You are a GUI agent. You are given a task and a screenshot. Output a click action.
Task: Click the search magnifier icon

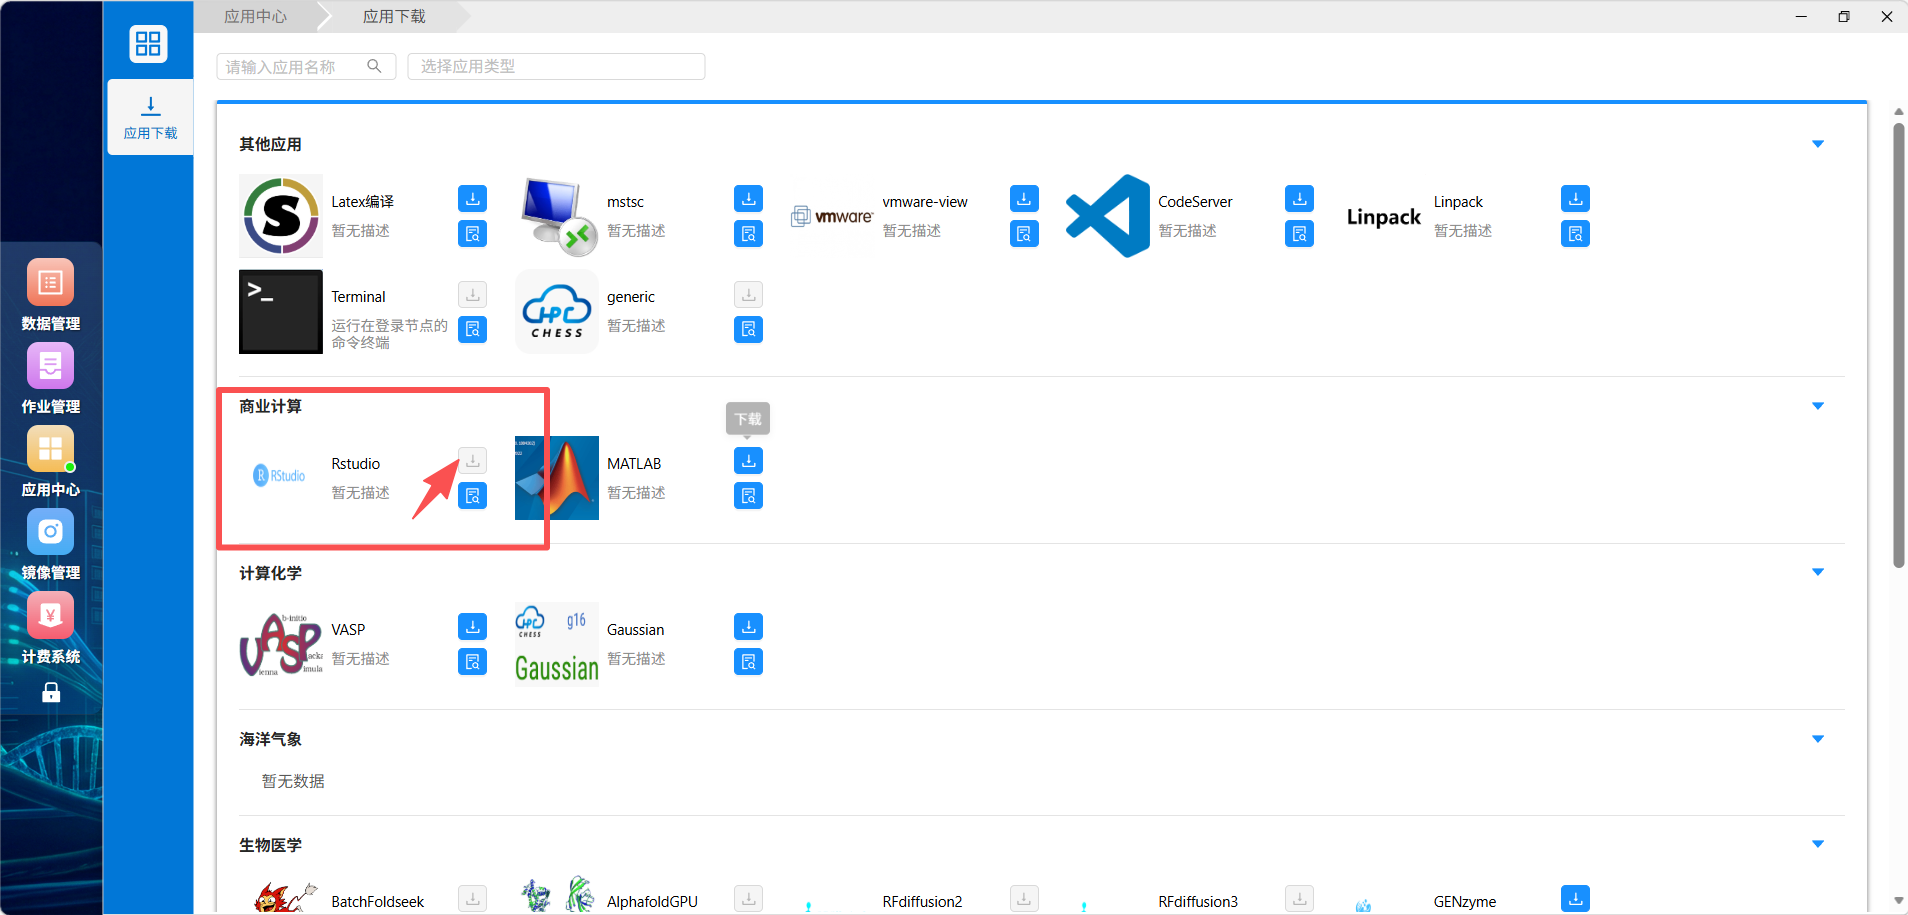(x=374, y=66)
